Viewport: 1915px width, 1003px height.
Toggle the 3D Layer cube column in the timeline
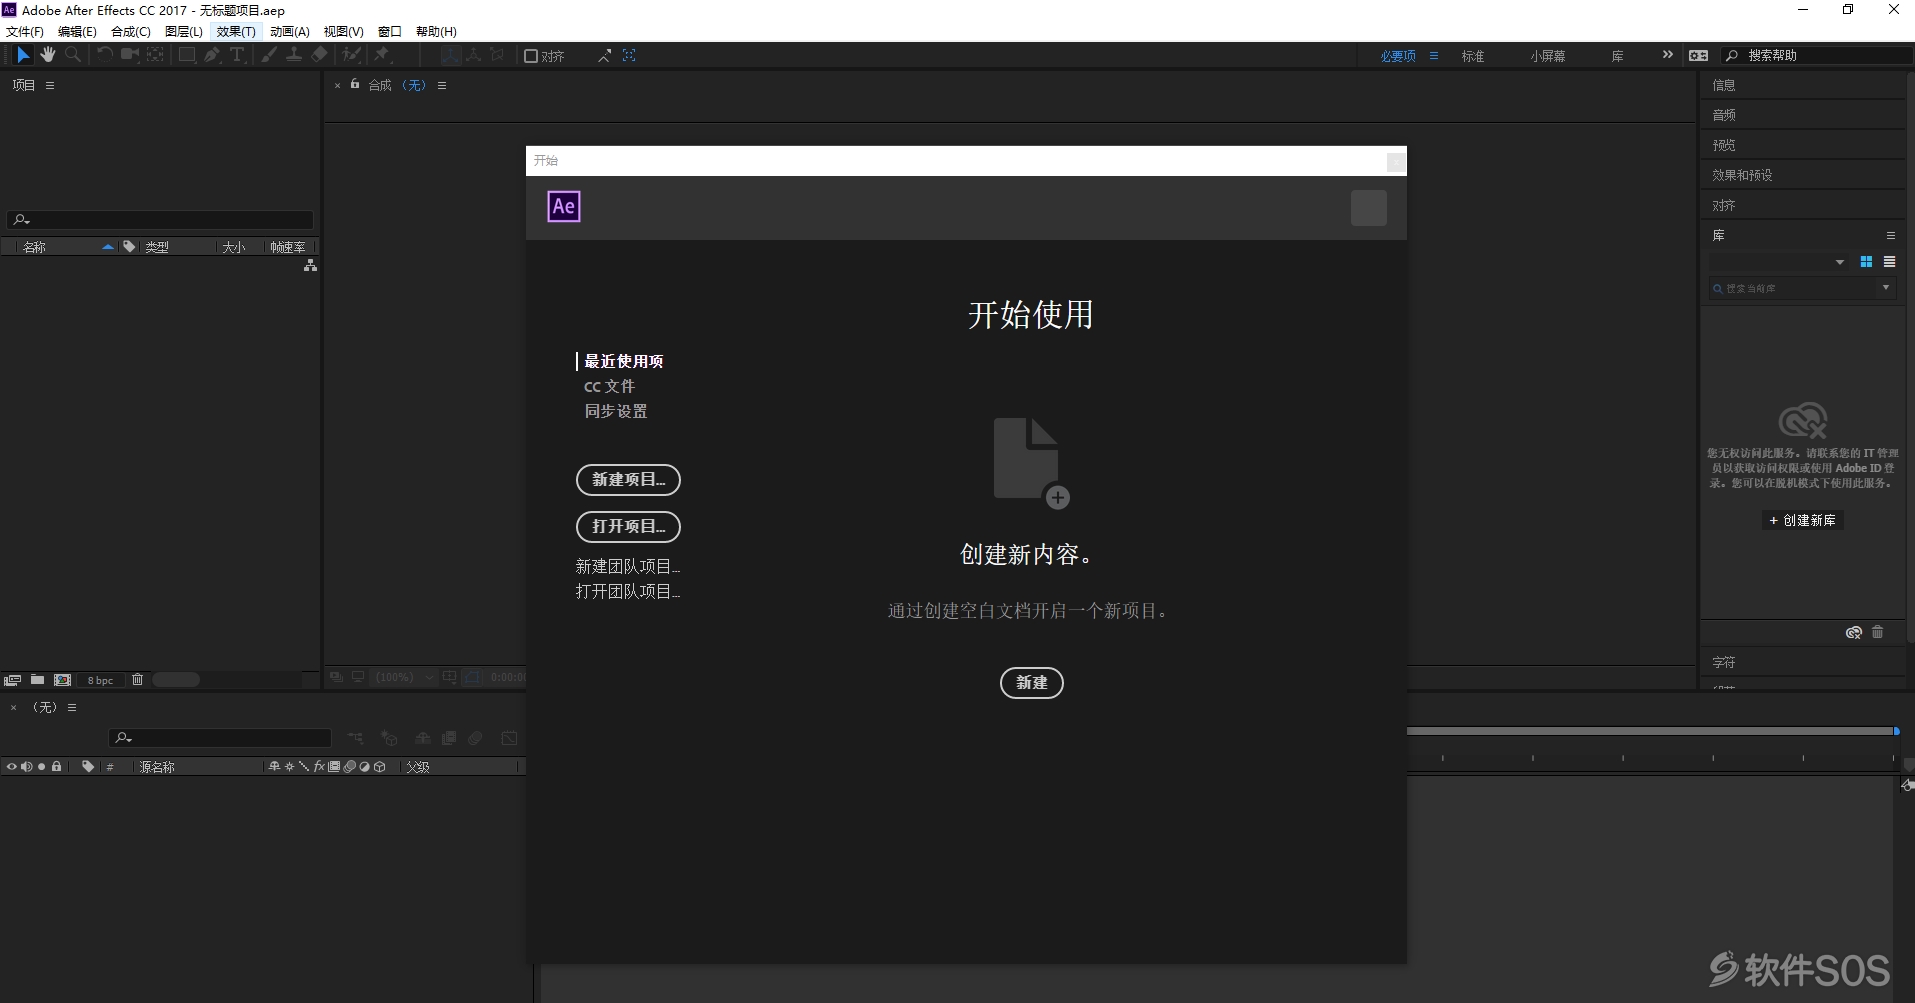click(x=380, y=767)
